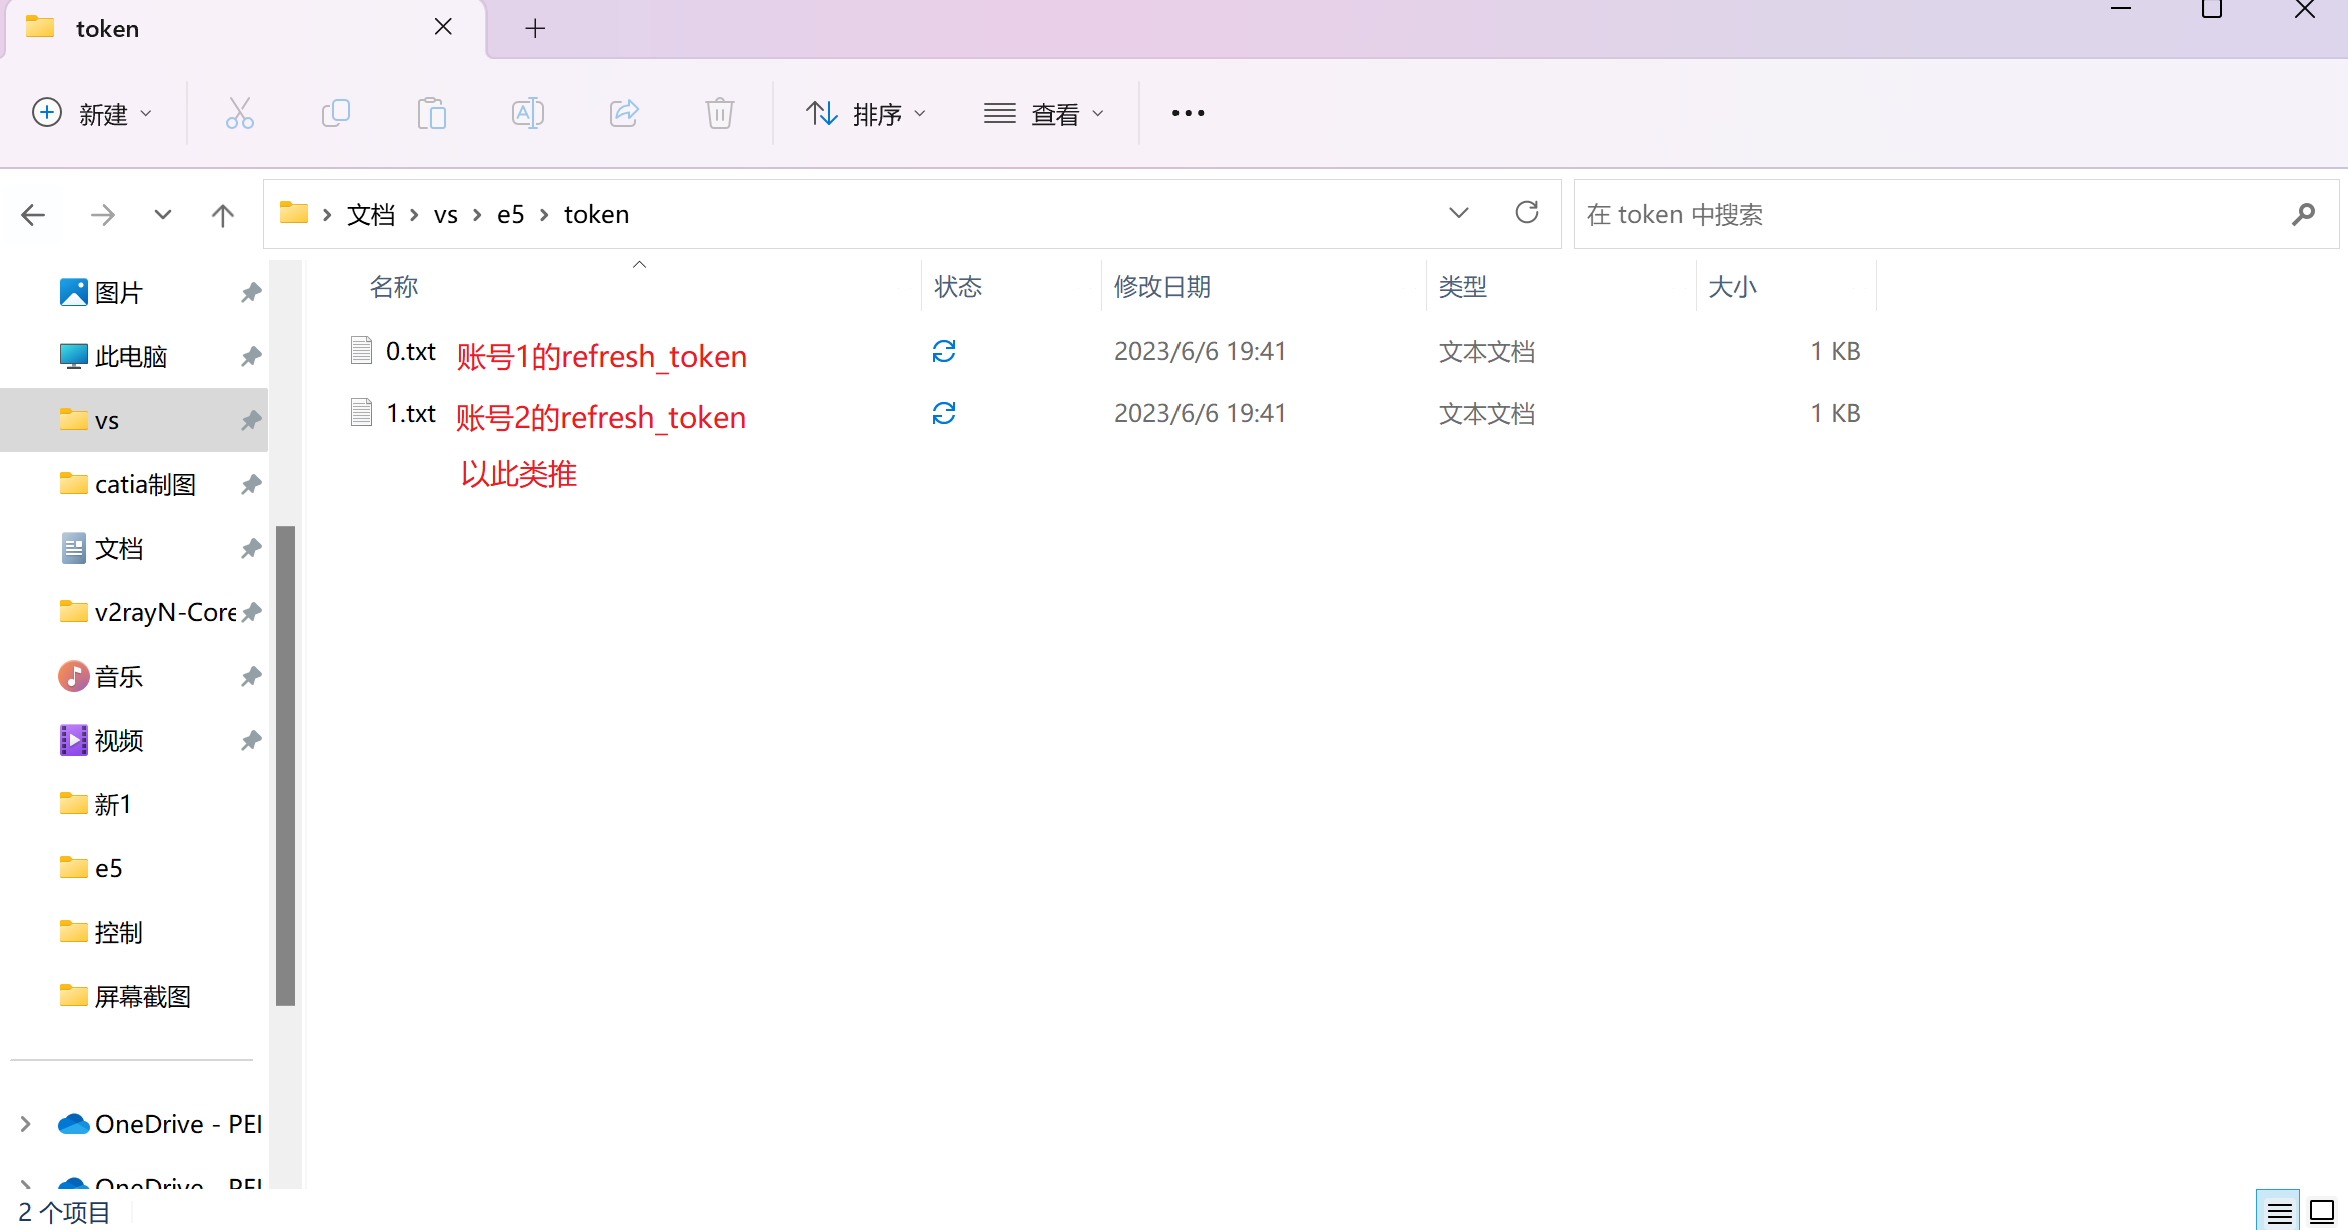Close the token tab

(444, 28)
